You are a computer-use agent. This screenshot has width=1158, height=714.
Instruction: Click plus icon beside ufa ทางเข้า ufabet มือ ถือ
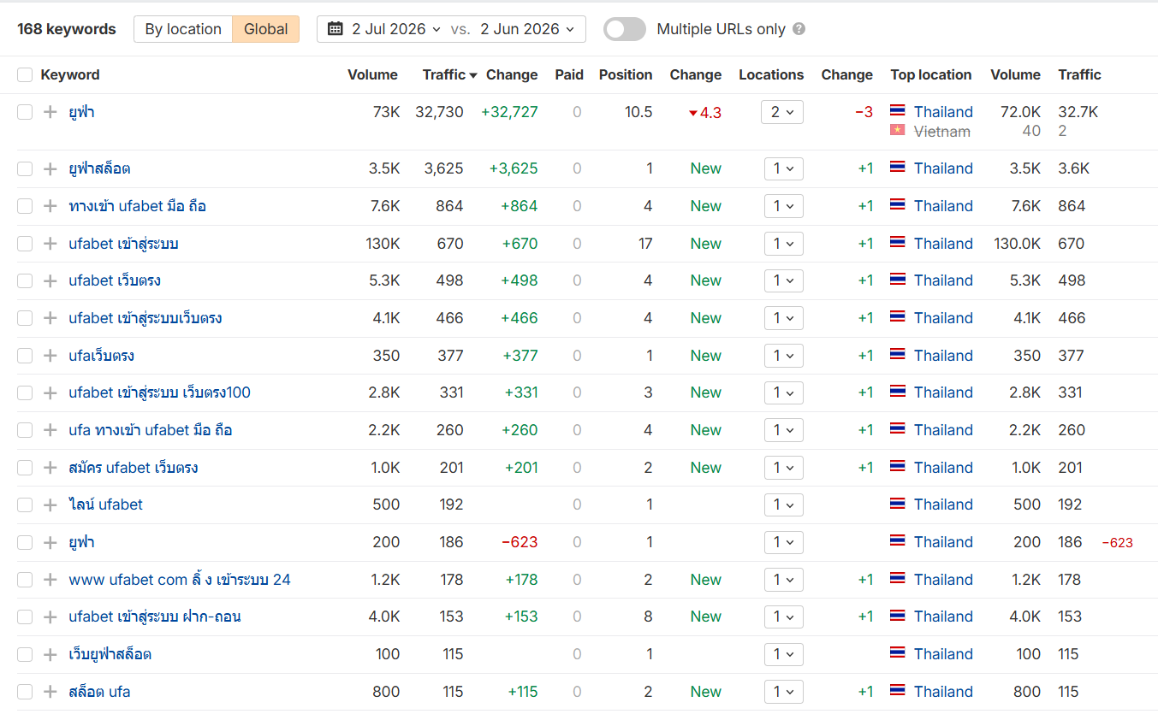click(x=50, y=430)
